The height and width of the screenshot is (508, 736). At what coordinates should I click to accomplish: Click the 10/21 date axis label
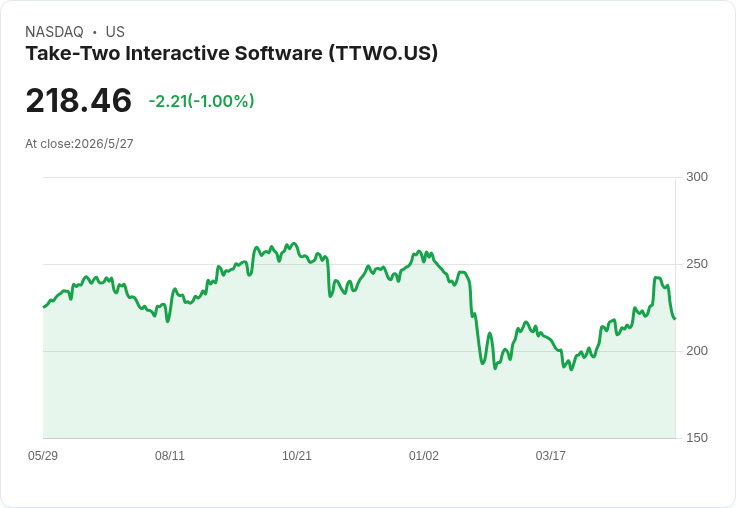tap(297, 455)
